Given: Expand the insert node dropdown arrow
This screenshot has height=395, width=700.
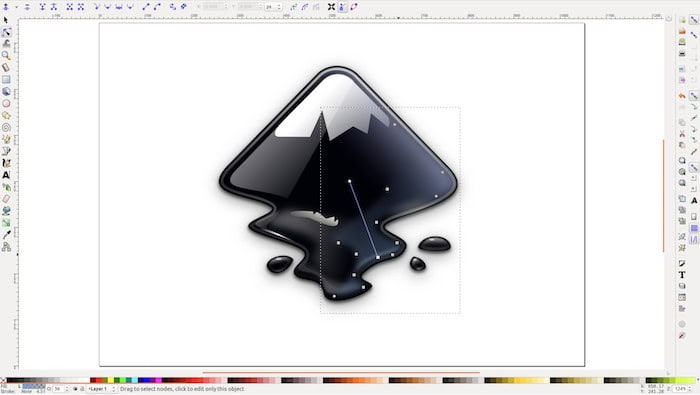Looking at the screenshot, I should [17, 7].
